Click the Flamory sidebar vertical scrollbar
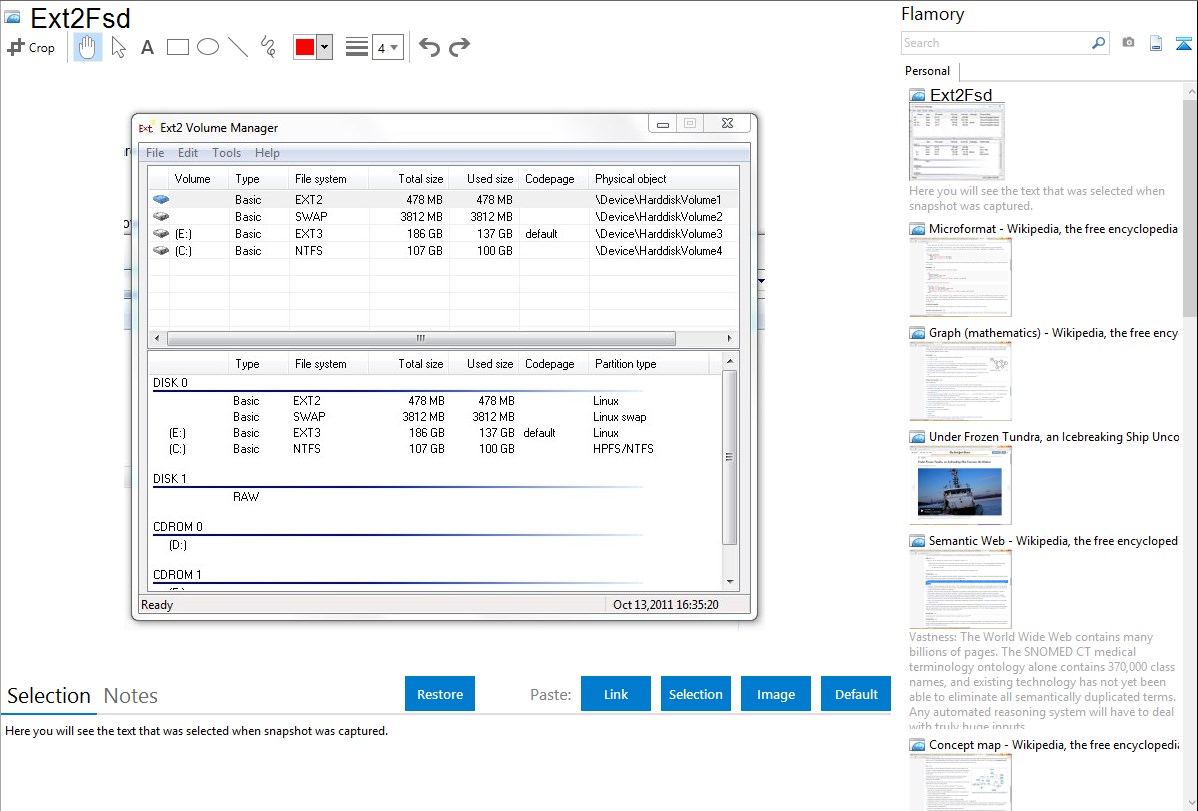The image size is (1198, 811). pos(1190,206)
